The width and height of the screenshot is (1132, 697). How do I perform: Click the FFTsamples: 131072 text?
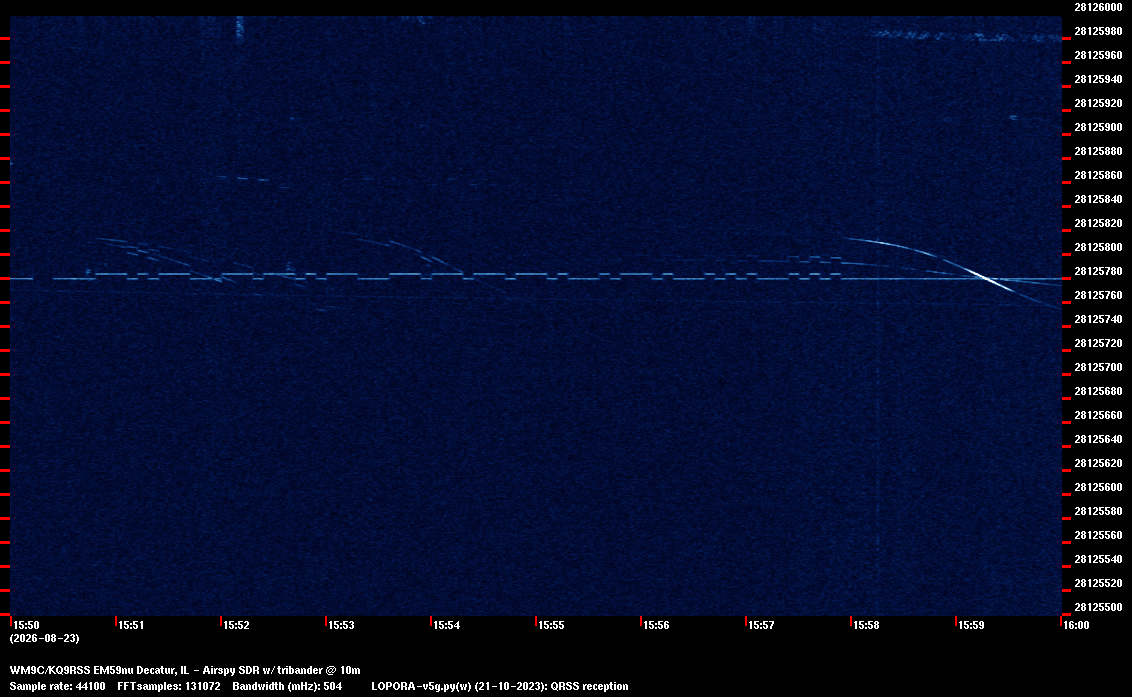tap(169, 686)
